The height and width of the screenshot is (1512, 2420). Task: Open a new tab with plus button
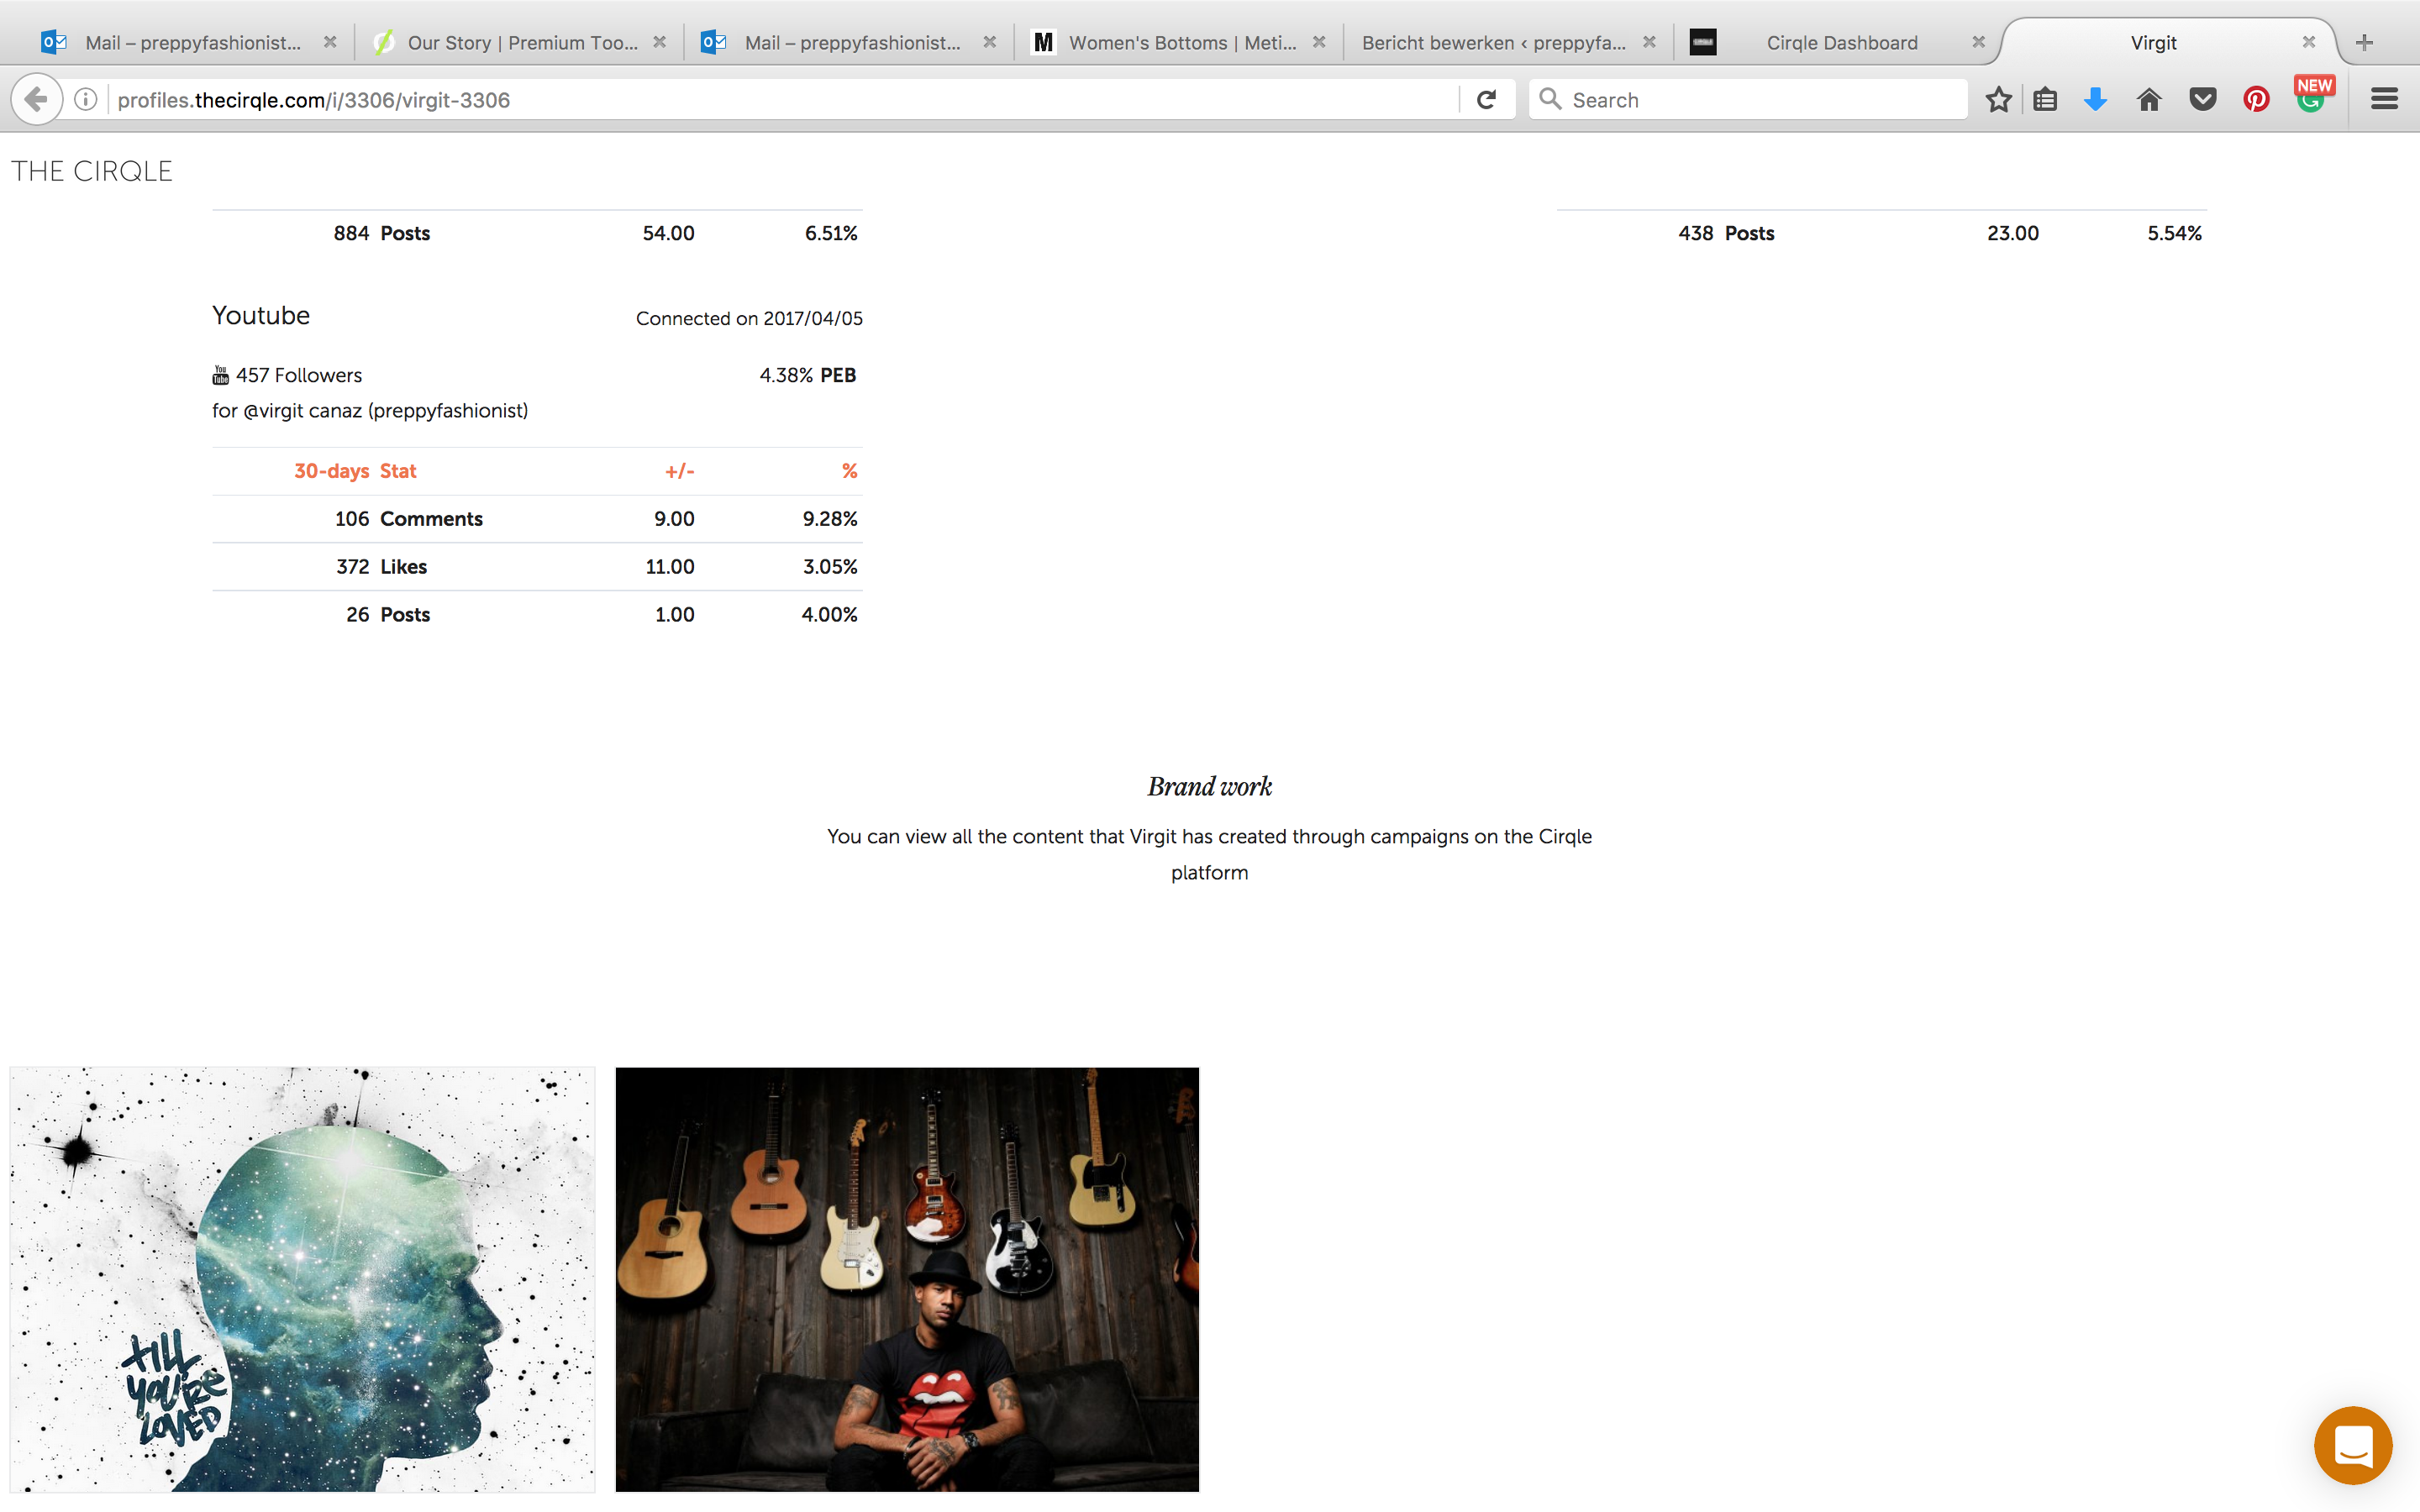point(2364,42)
